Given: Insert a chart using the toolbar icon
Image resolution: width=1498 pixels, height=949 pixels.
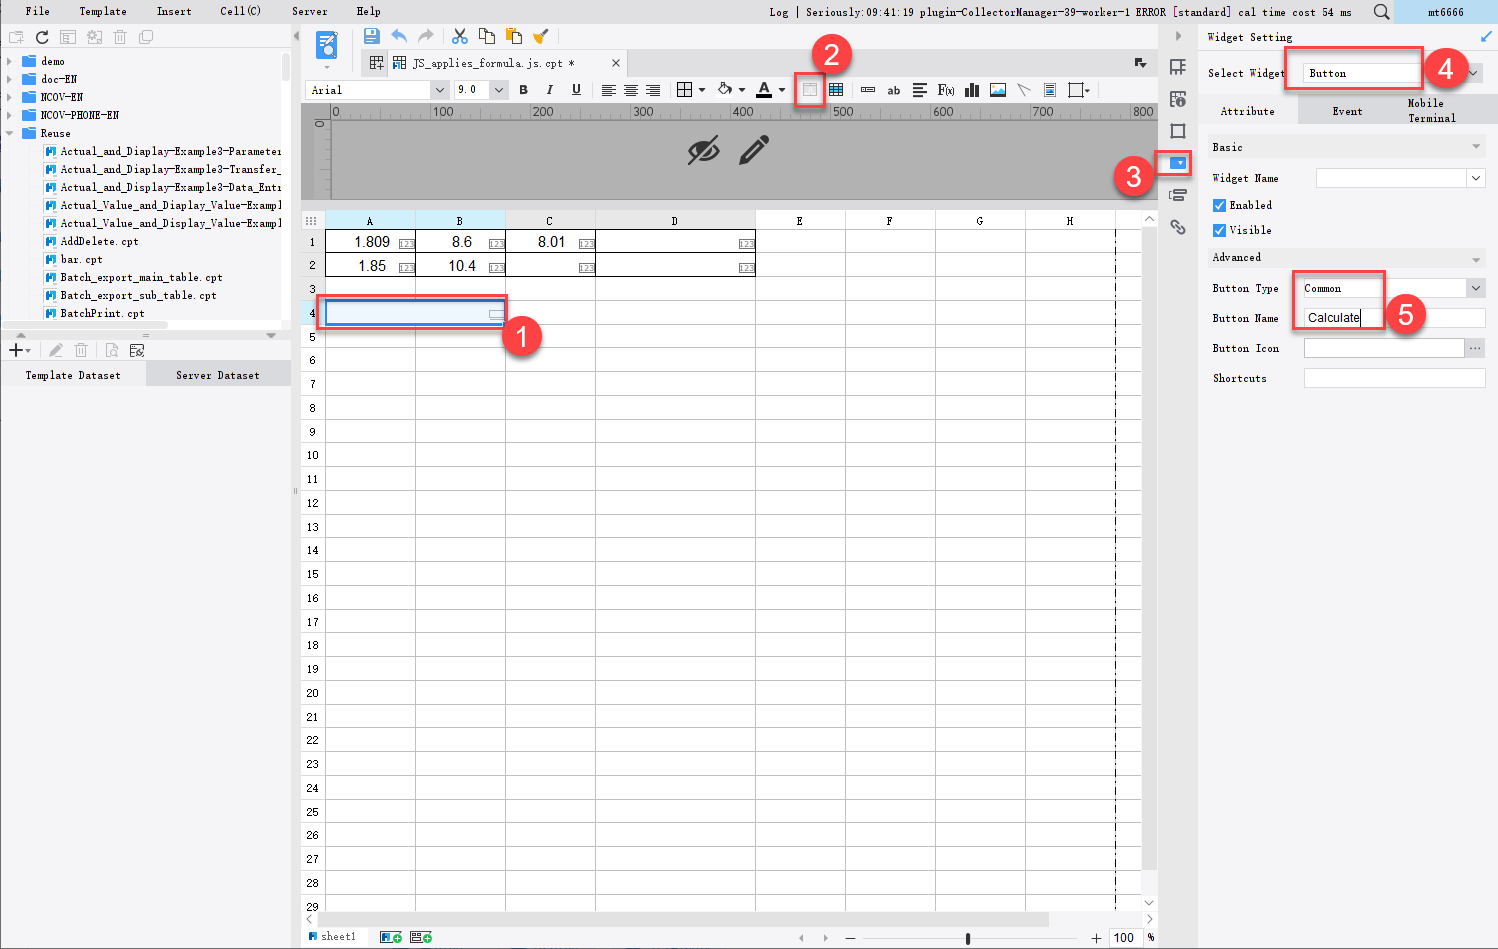Looking at the screenshot, I should click(x=971, y=90).
